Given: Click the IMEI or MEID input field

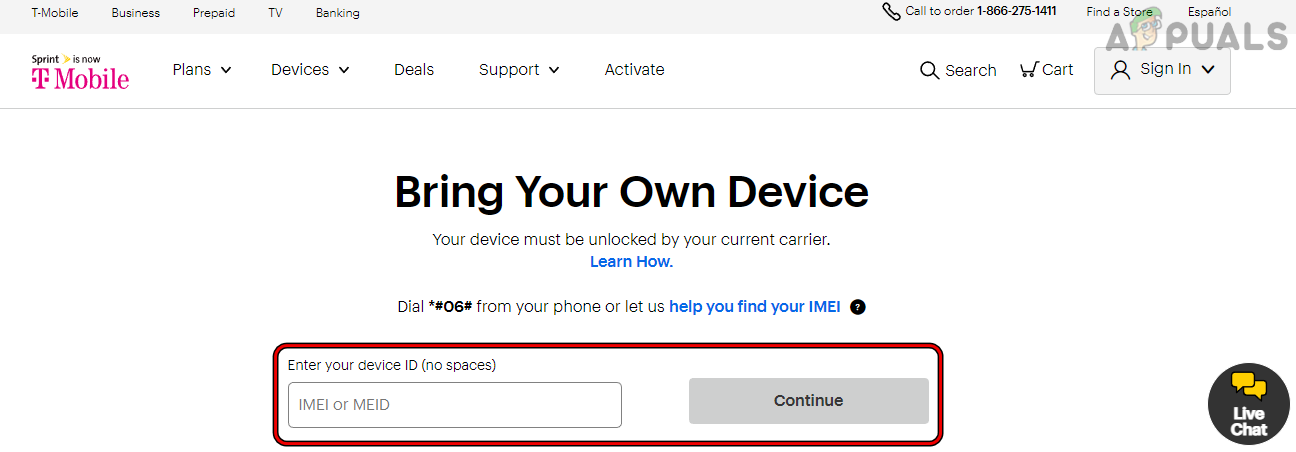Looking at the screenshot, I should point(455,405).
